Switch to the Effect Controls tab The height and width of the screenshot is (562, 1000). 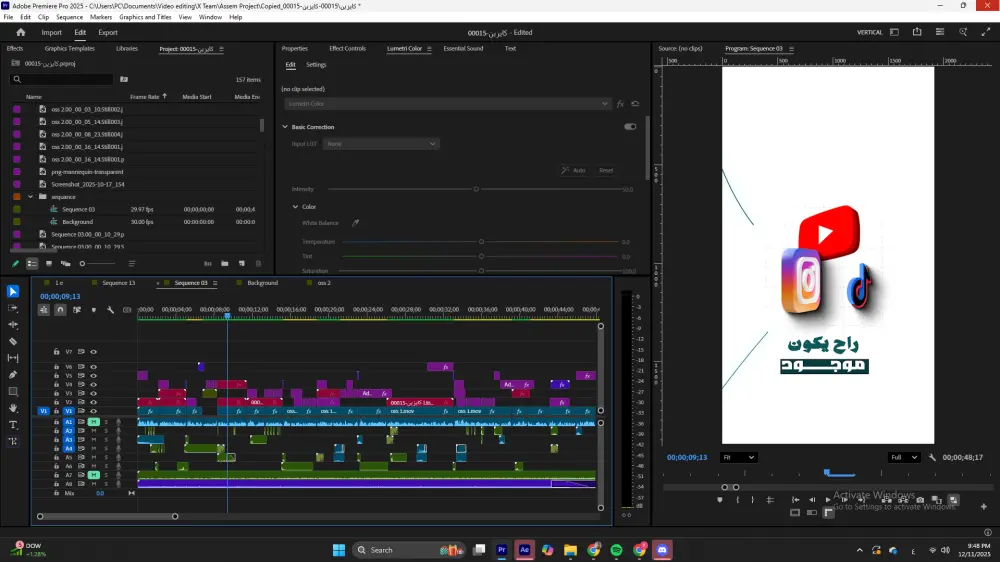click(347, 48)
